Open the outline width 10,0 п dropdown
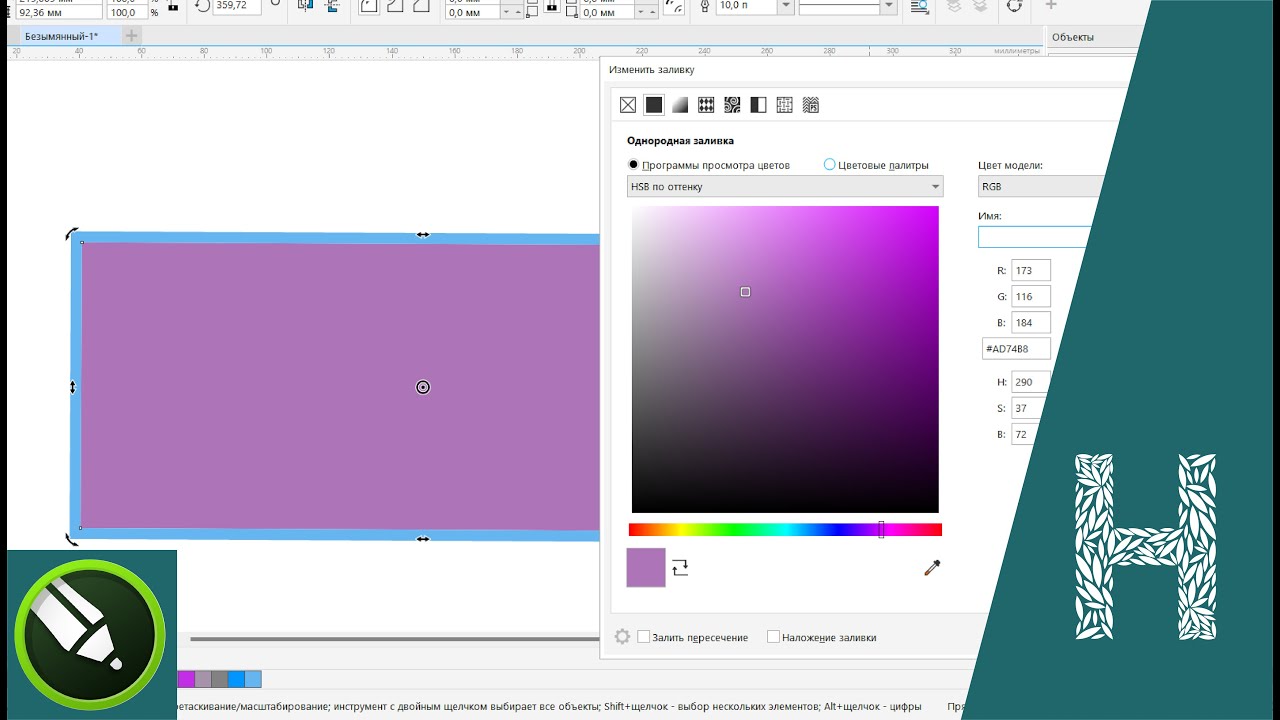The height and width of the screenshot is (720, 1280). 786,6
